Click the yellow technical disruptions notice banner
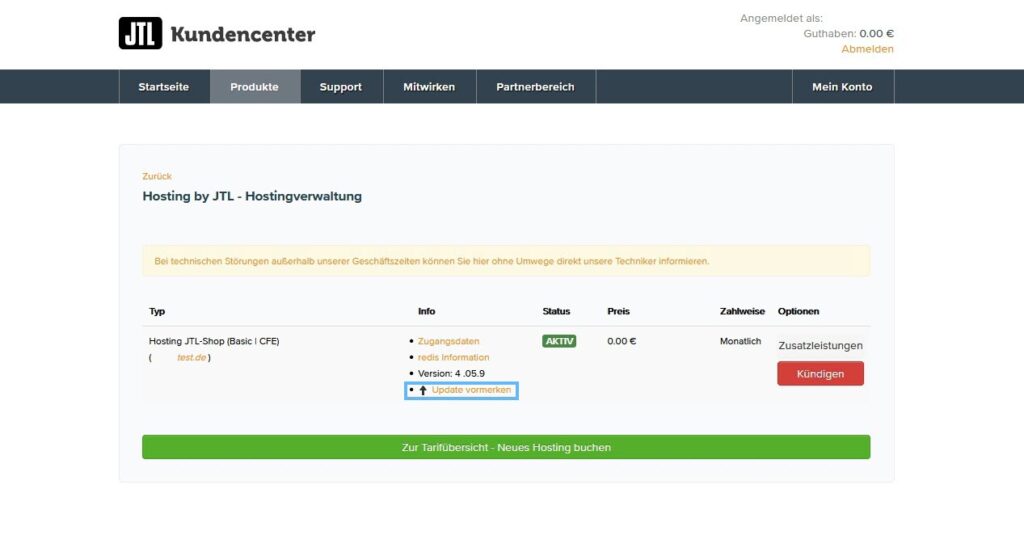The width and height of the screenshot is (1024, 548). coord(506,261)
